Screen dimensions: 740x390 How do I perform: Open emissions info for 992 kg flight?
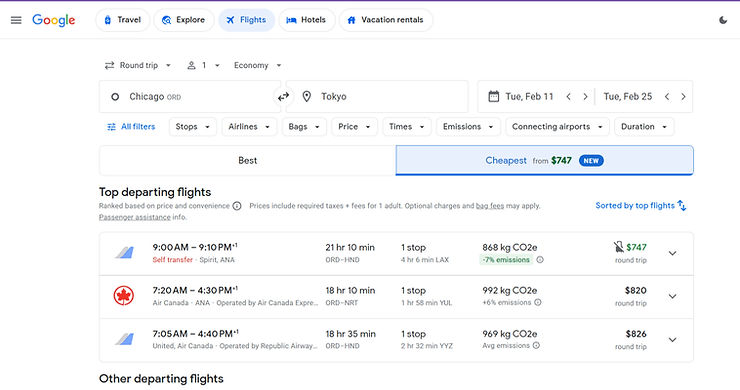[x=538, y=303]
